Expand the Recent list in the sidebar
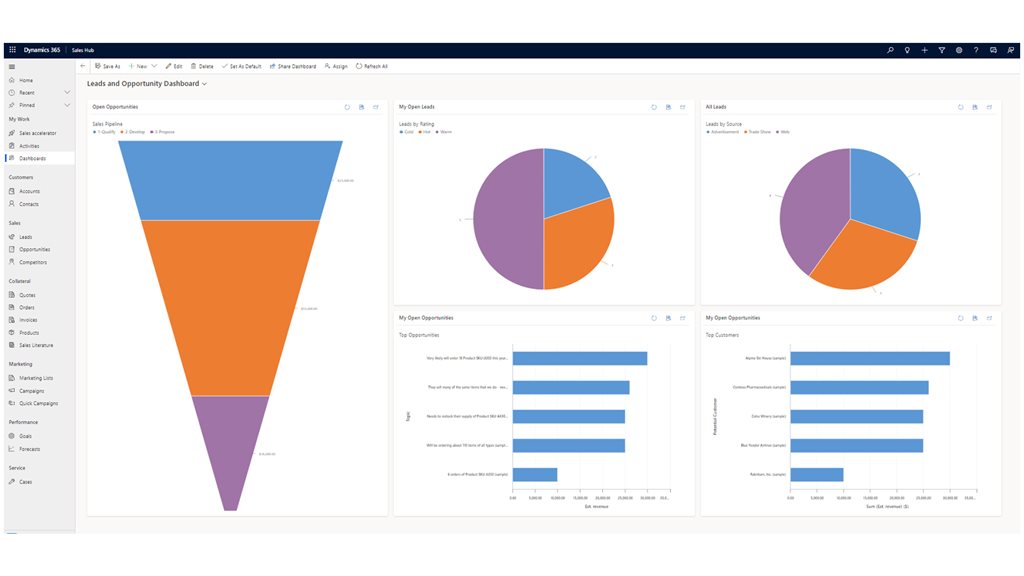Viewport: 1024px width, 576px height. point(67,93)
